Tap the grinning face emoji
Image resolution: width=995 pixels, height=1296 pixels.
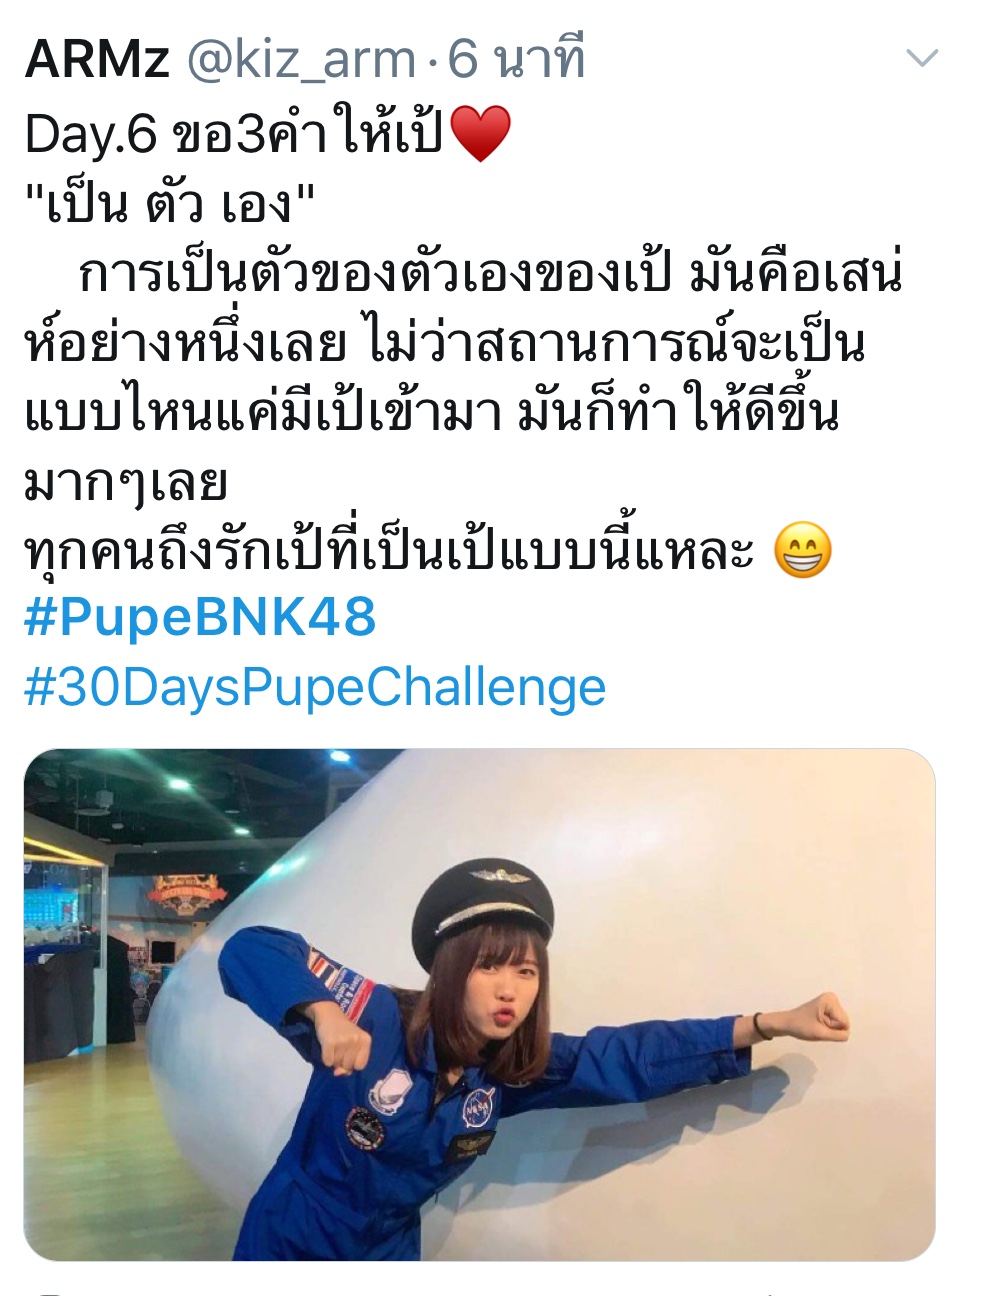point(803,549)
